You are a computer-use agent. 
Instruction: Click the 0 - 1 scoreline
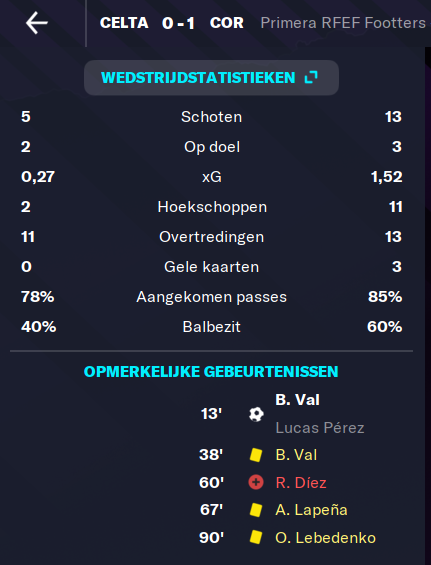(x=178, y=23)
